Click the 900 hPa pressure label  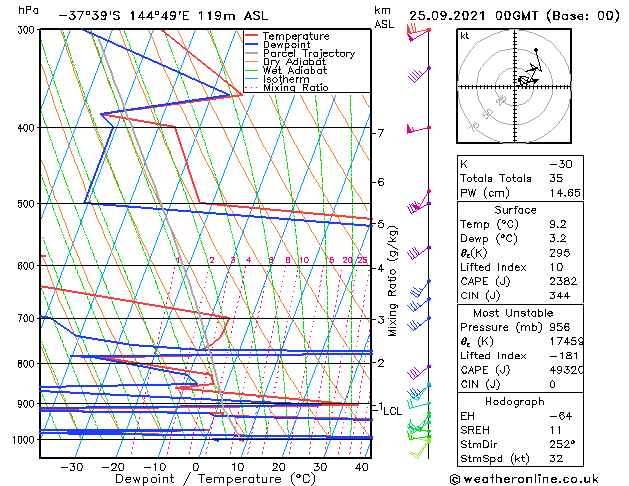tap(28, 404)
